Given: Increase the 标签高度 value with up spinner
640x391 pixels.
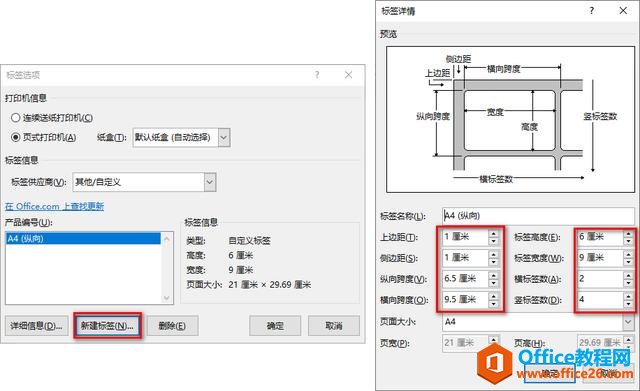Looking at the screenshot, I should click(x=629, y=233).
